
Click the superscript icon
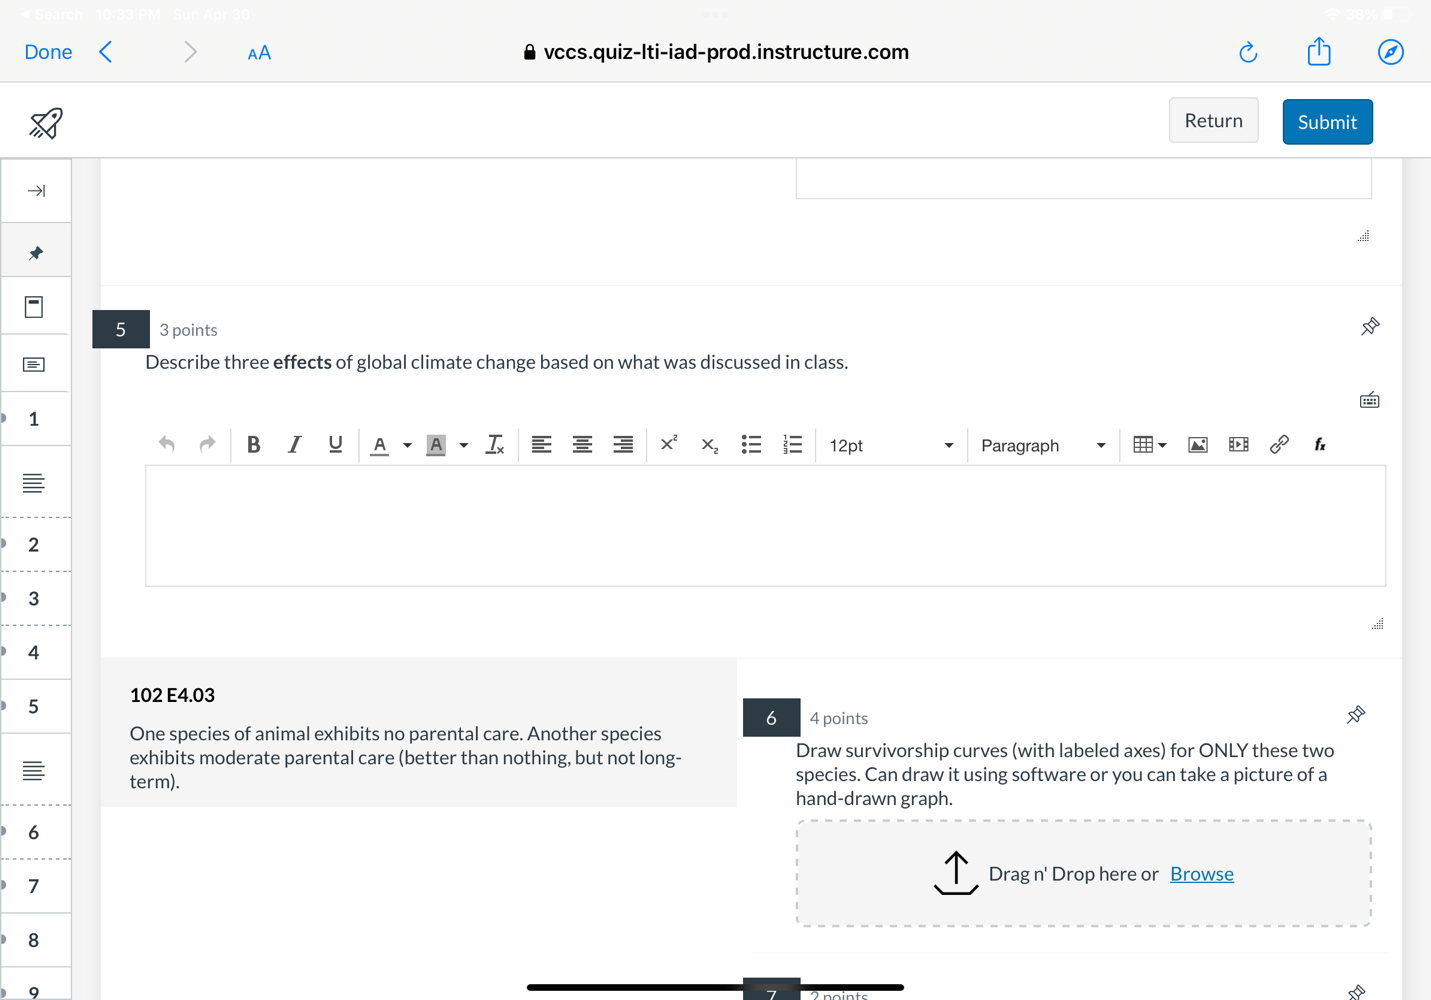click(669, 444)
